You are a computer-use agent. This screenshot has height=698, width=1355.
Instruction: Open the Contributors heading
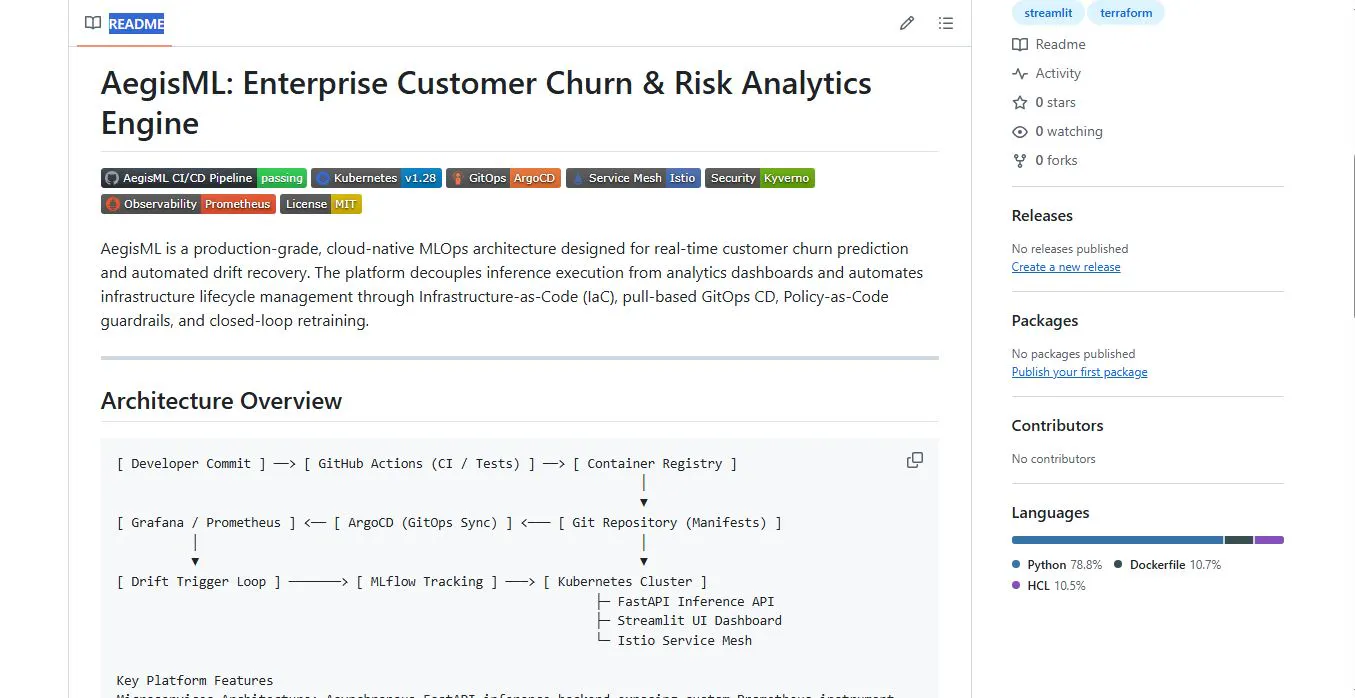click(1057, 426)
